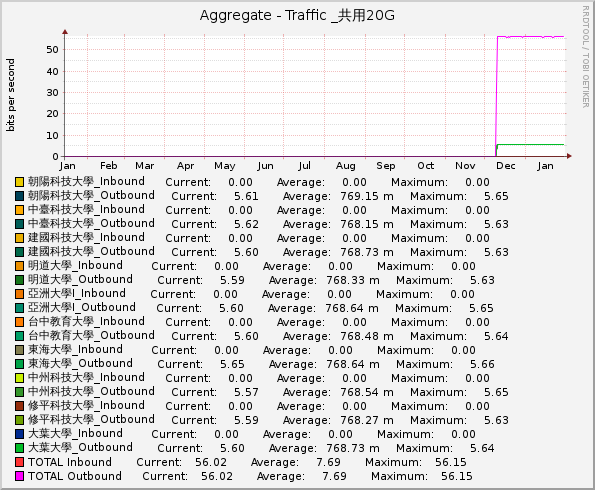Click the 5.61 current for 朝陽科技大學_Outbound
Screen dimensions: 595x490
point(246,196)
